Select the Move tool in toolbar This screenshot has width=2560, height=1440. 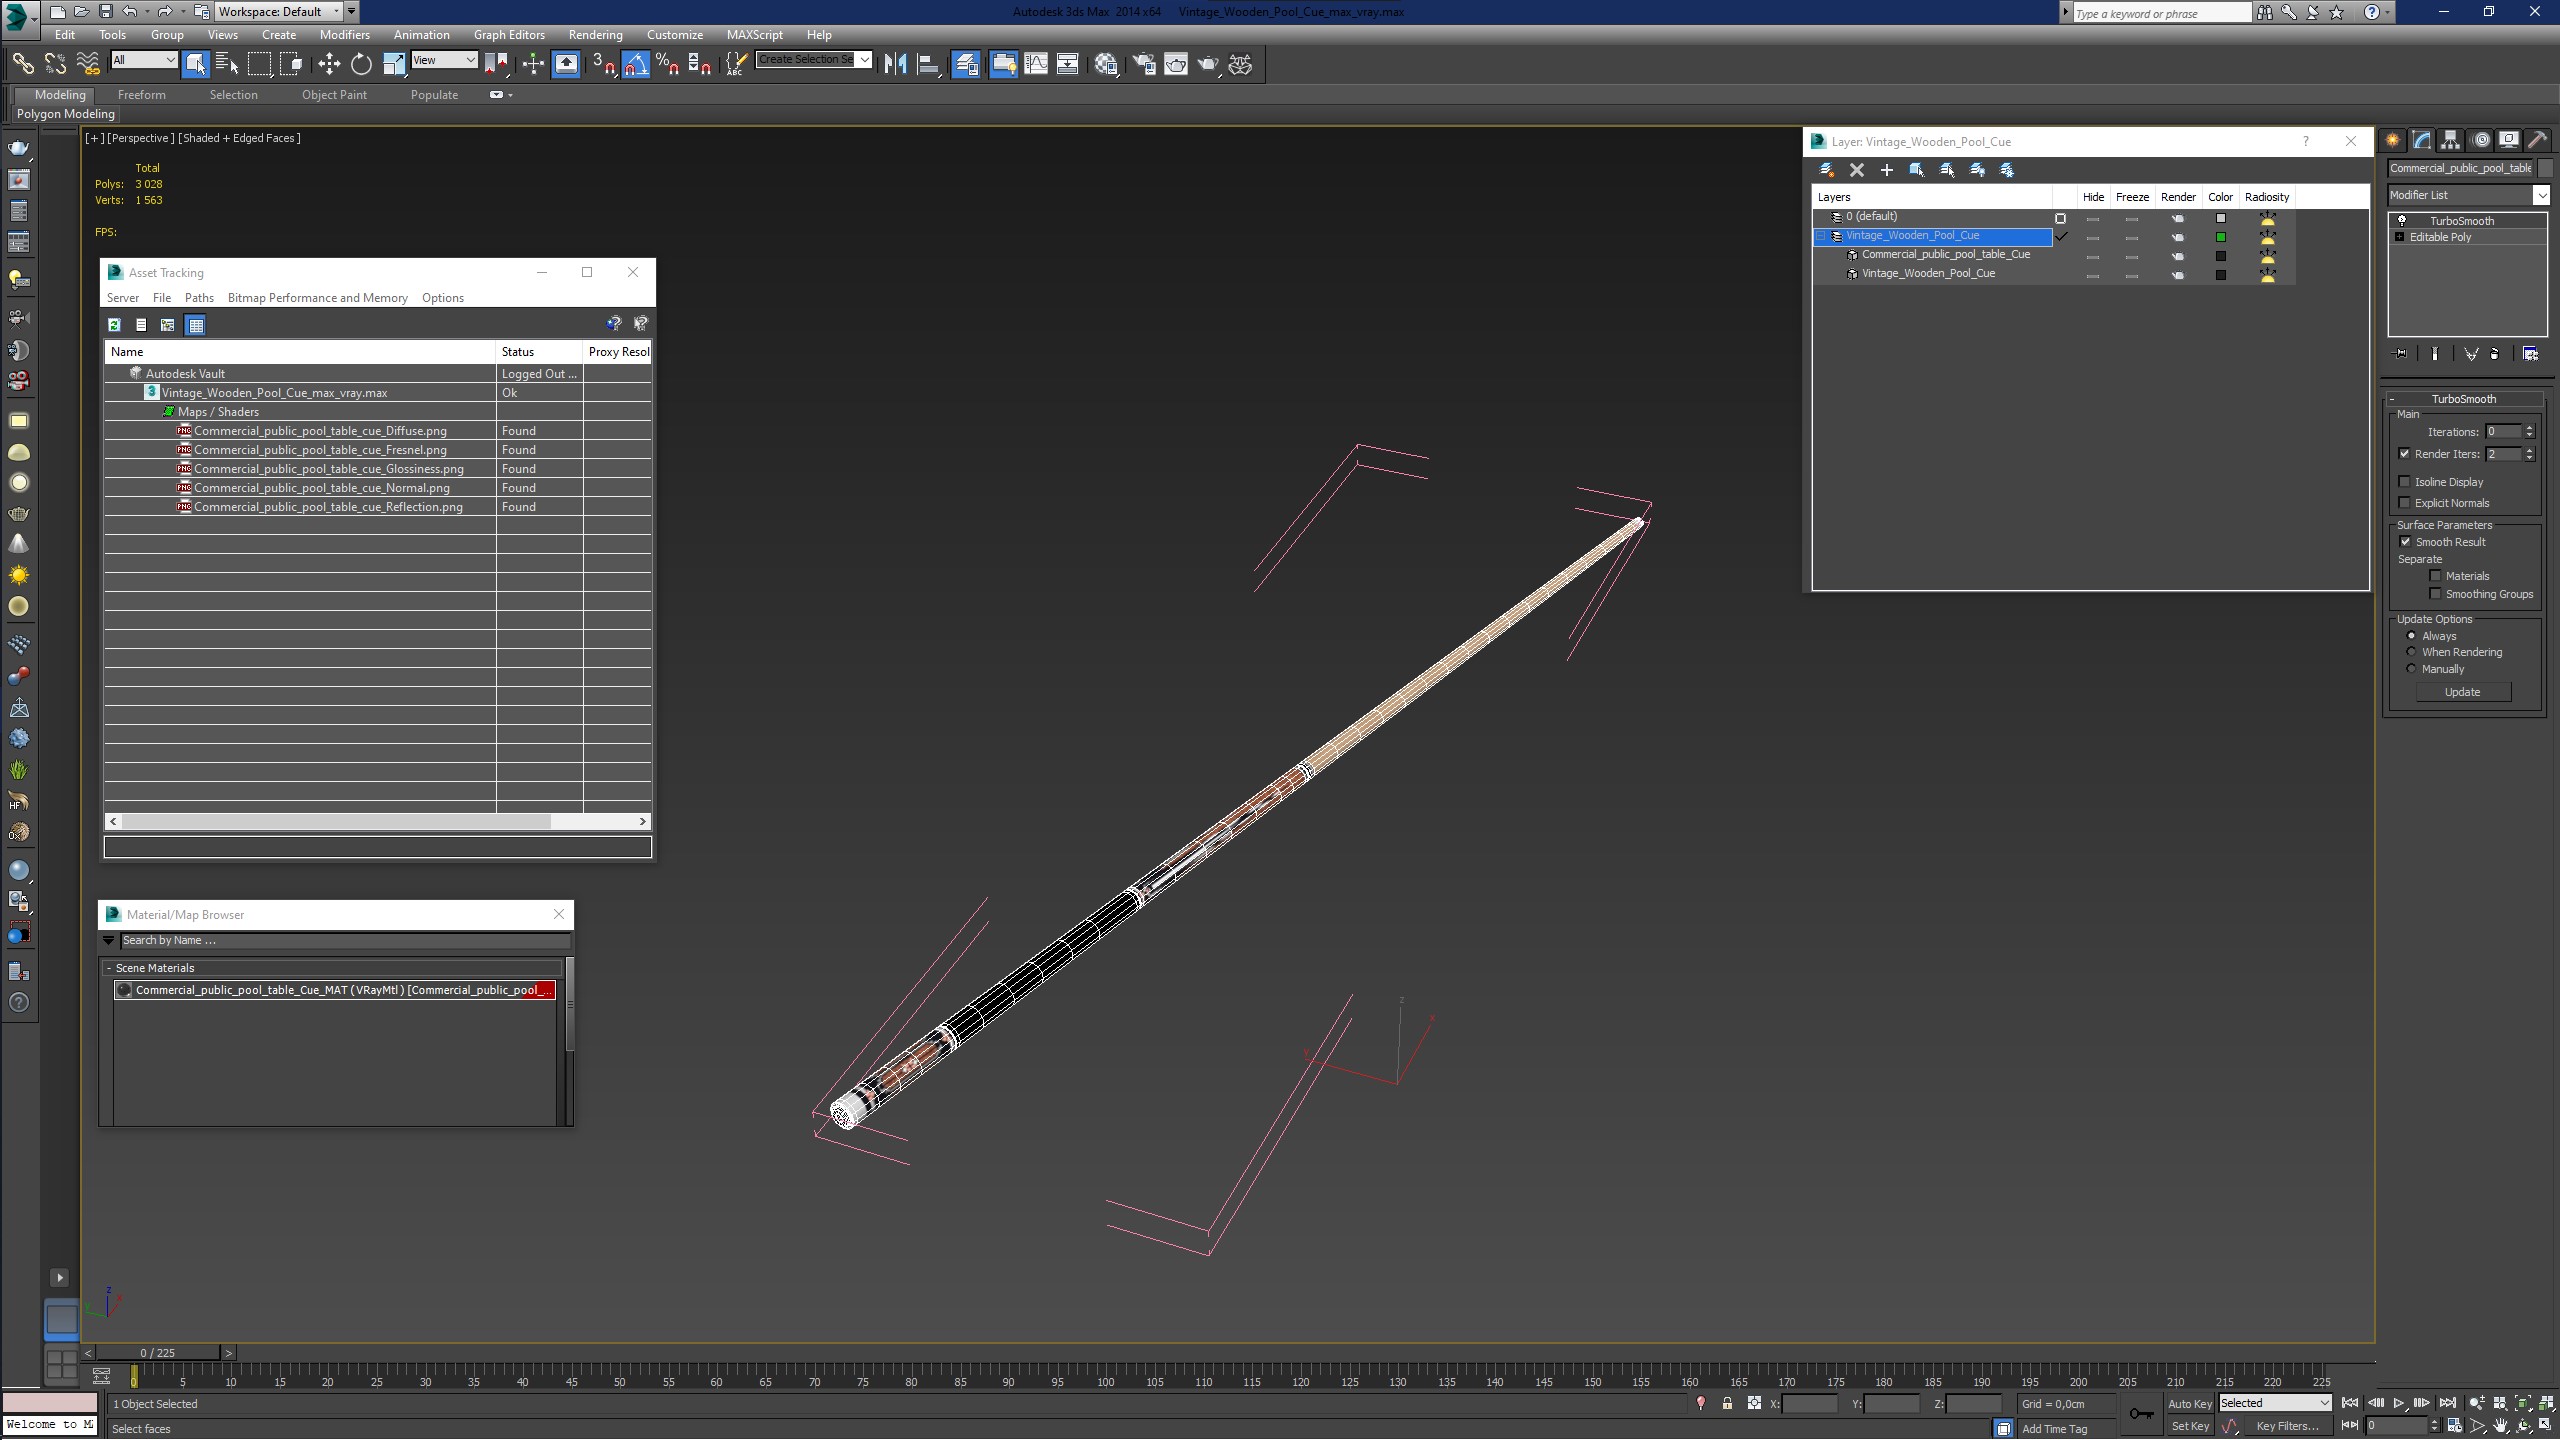click(329, 64)
